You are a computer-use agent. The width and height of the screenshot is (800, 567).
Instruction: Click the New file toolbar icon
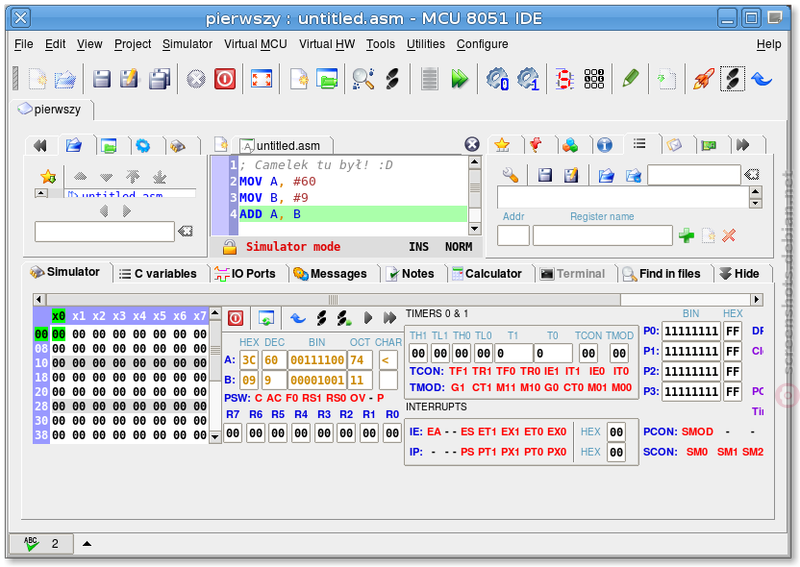pos(37,79)
